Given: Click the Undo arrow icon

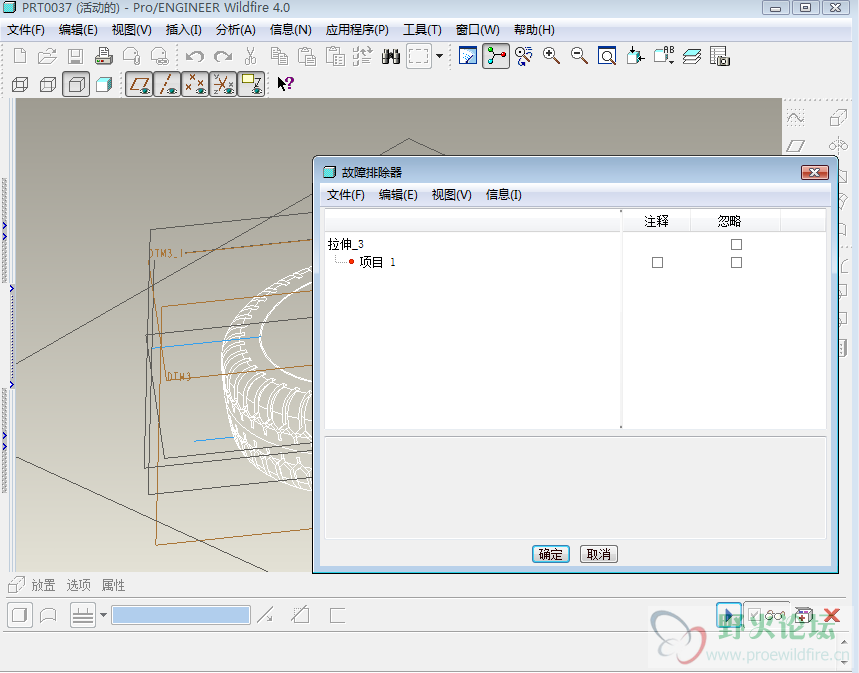Looking at the screenshot, I should 194,56.
